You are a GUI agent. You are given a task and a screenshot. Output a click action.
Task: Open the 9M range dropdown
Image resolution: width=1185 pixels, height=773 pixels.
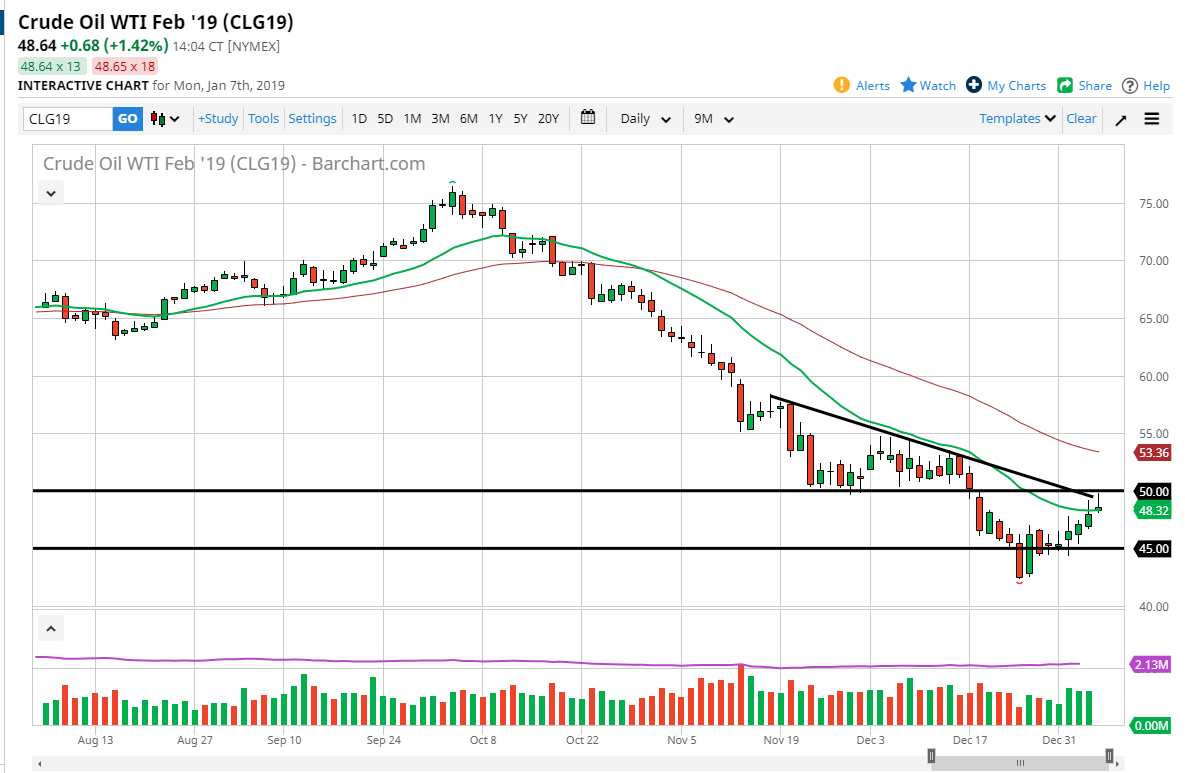(x=712, y=118)
